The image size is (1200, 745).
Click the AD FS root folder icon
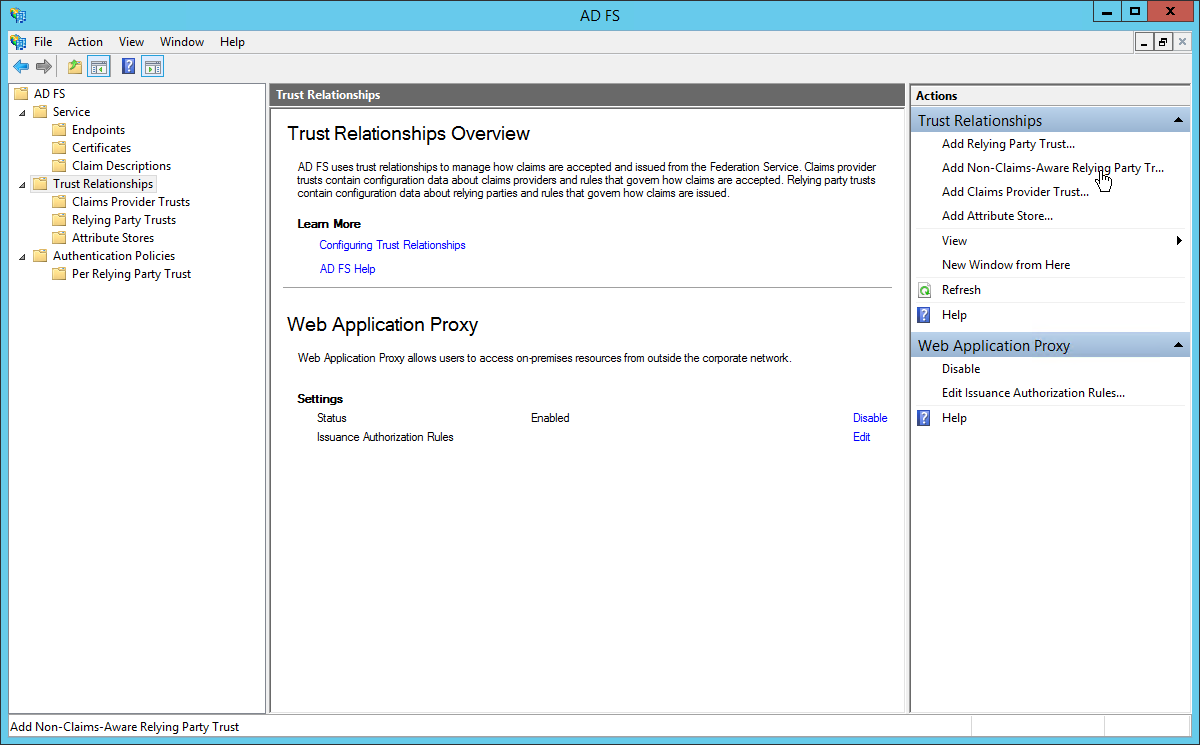[x=21, y=94]
